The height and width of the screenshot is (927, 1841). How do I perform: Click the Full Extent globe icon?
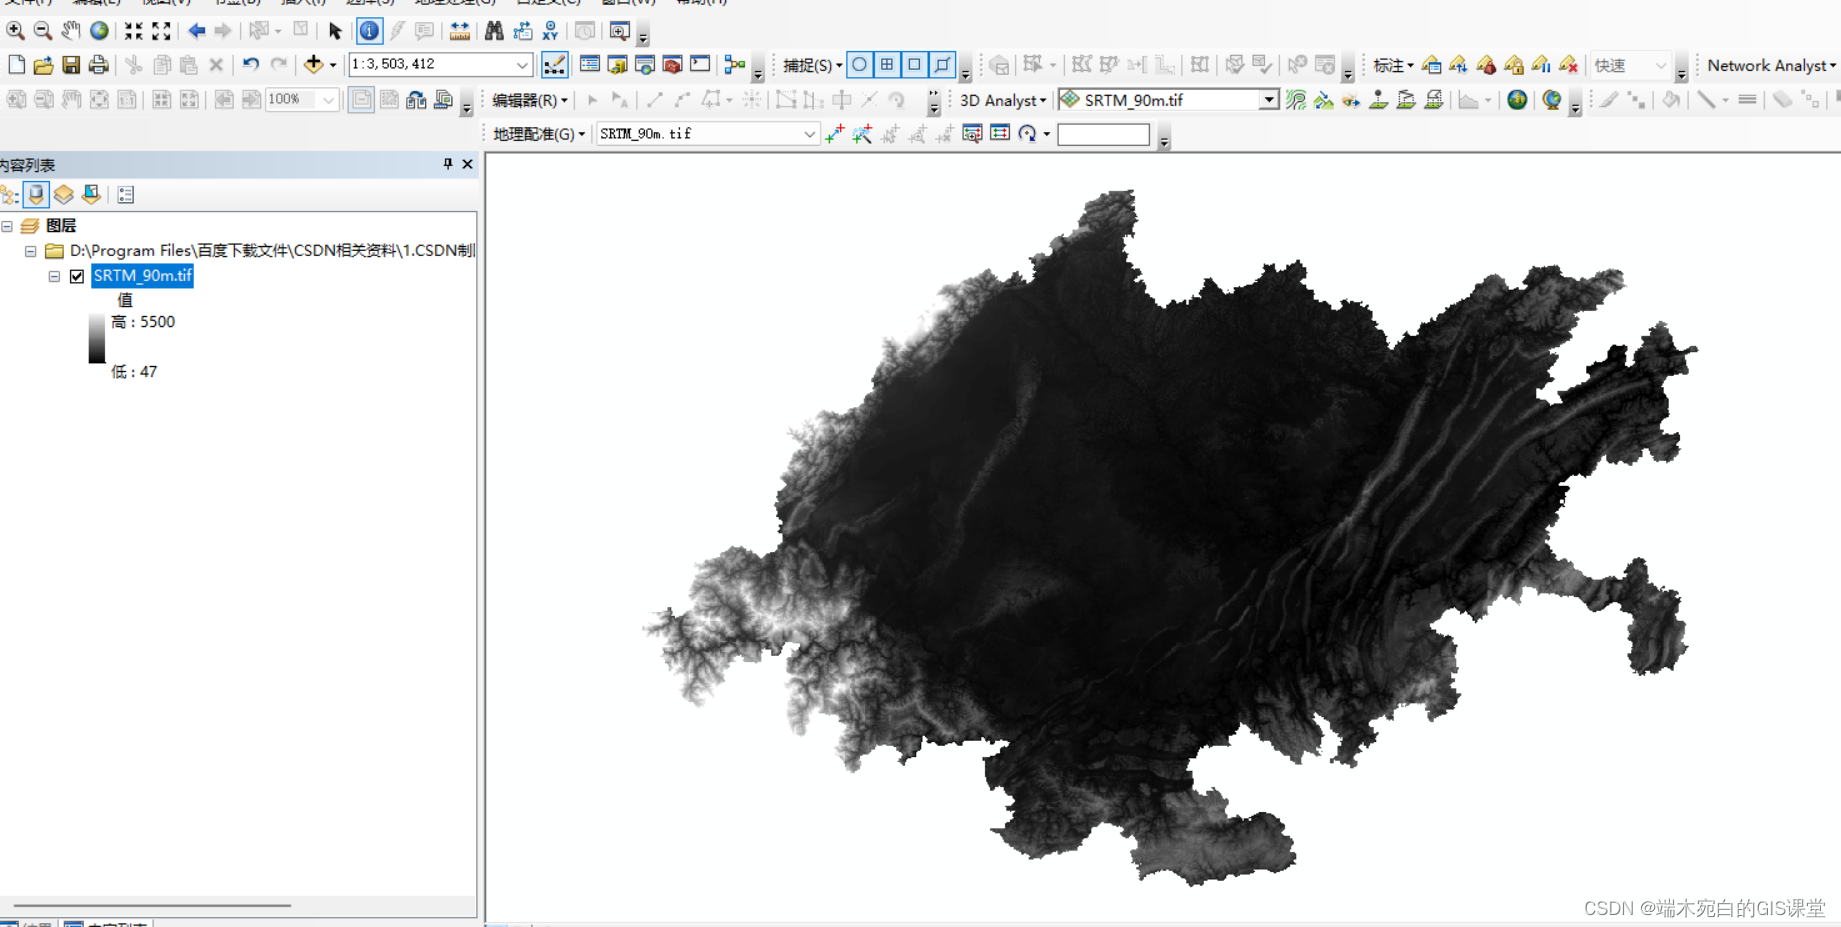click(x=99, y=31)
